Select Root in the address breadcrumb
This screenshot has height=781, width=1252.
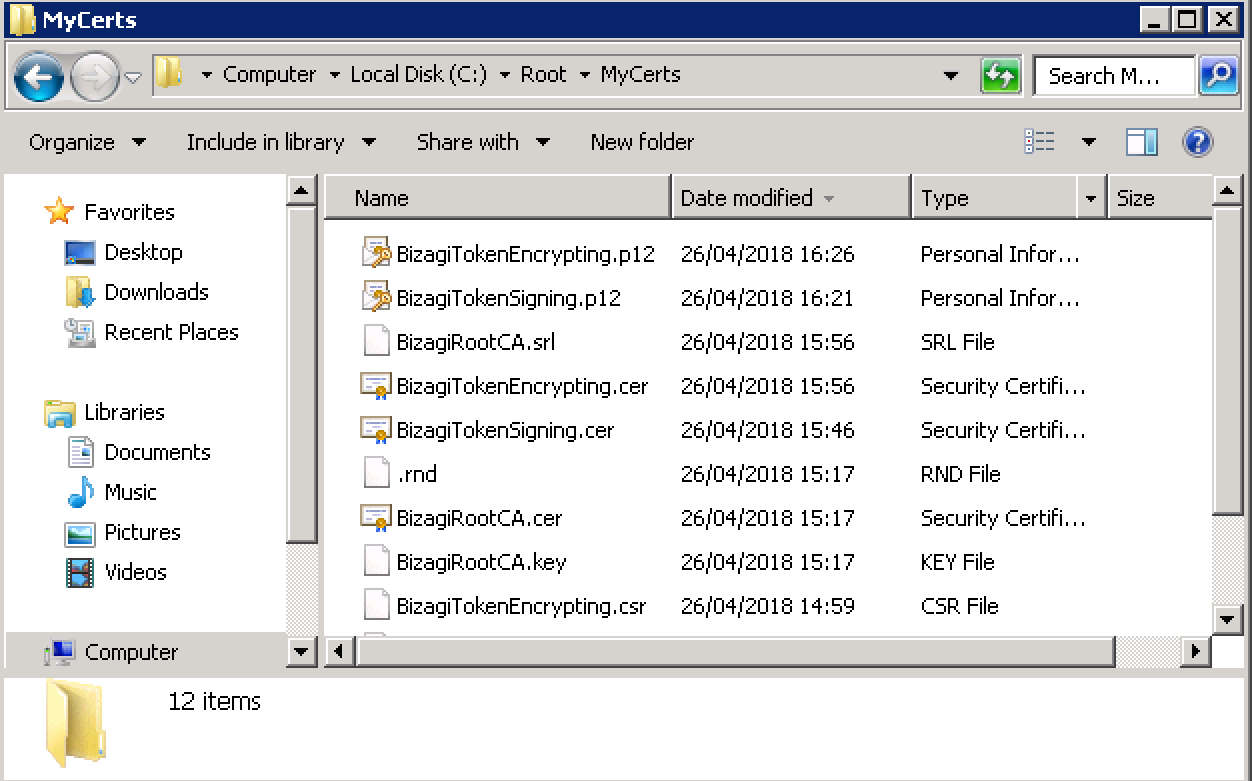point(543,75)
